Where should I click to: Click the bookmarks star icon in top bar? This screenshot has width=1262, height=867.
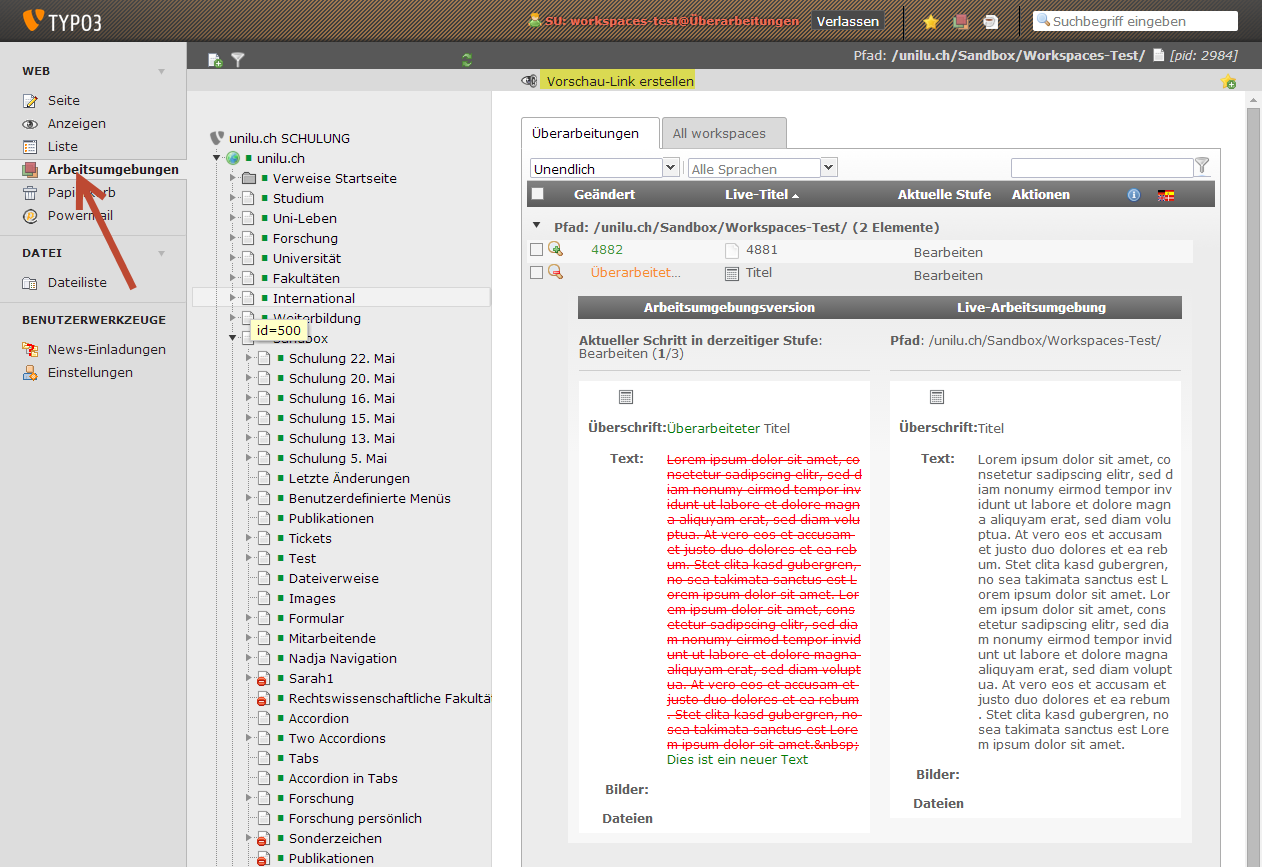[931, 21]
